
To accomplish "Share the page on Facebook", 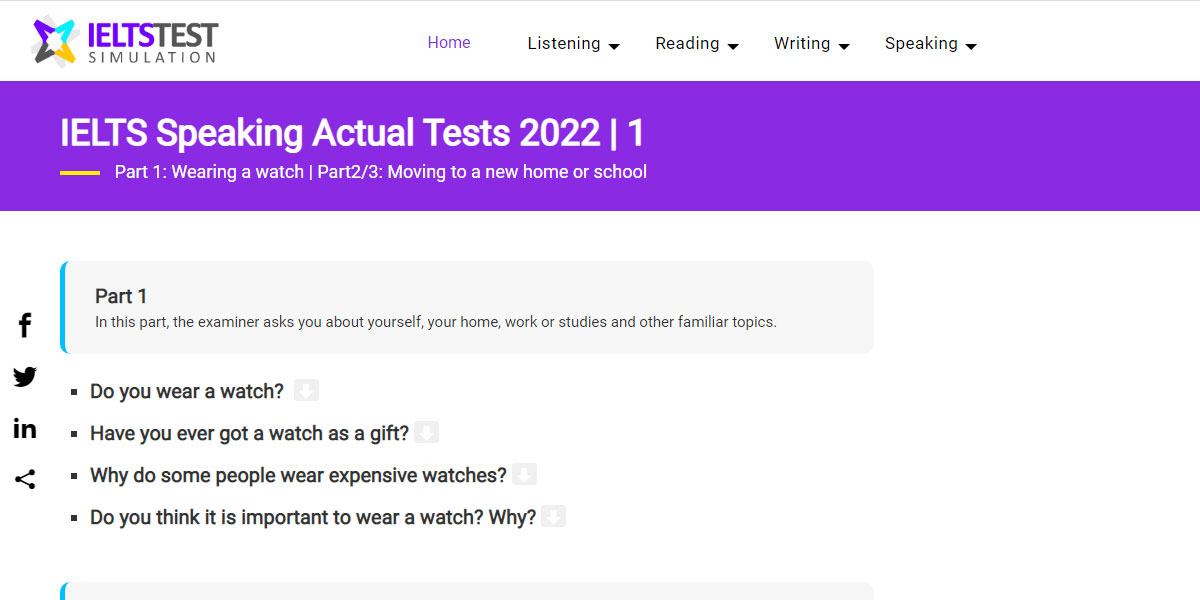I will tap(24, 324).
